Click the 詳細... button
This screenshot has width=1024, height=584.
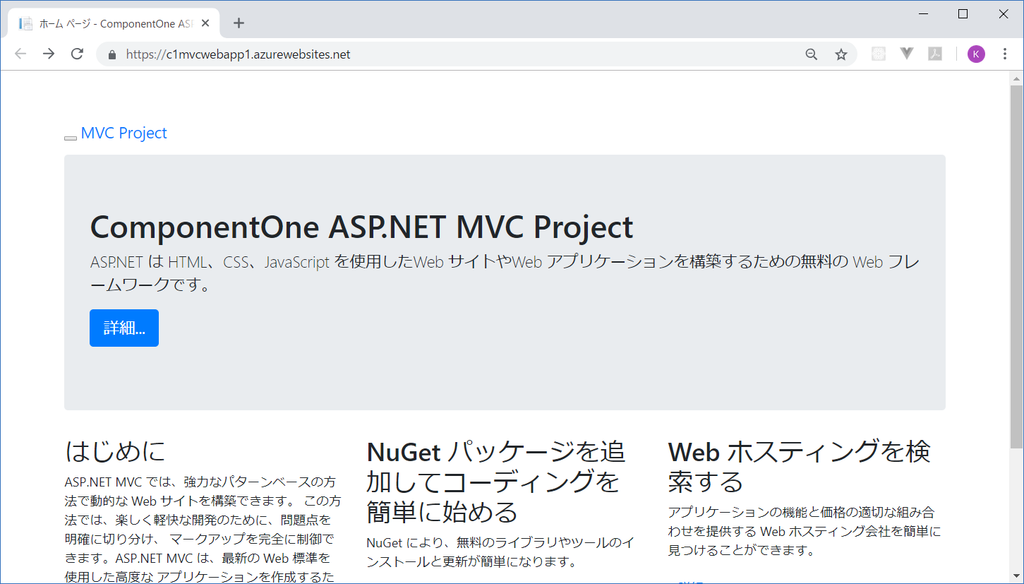(x=124, y=328)
